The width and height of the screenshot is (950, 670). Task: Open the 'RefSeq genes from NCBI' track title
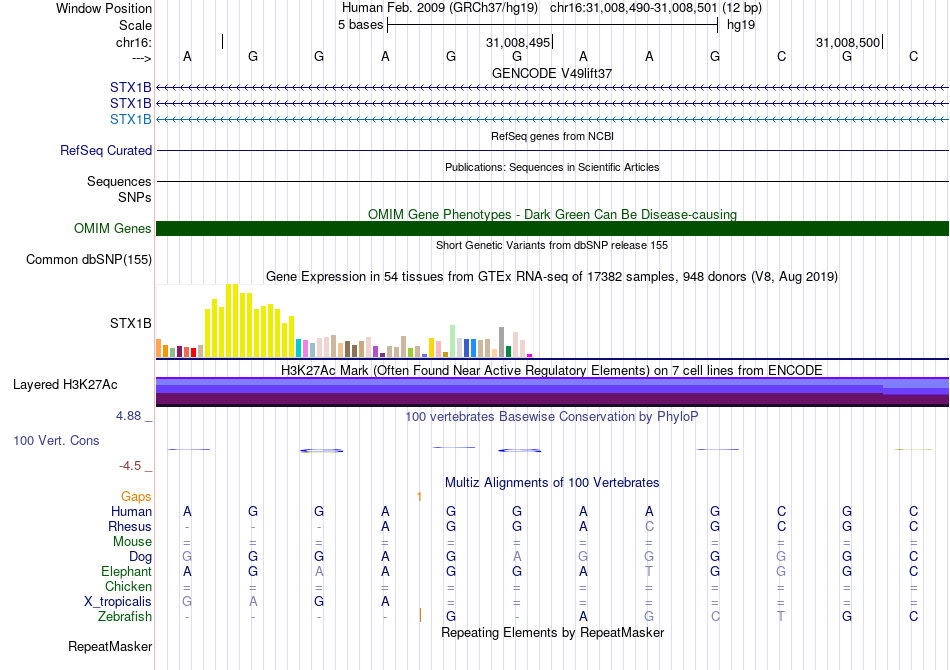click(x=552, y=136)
